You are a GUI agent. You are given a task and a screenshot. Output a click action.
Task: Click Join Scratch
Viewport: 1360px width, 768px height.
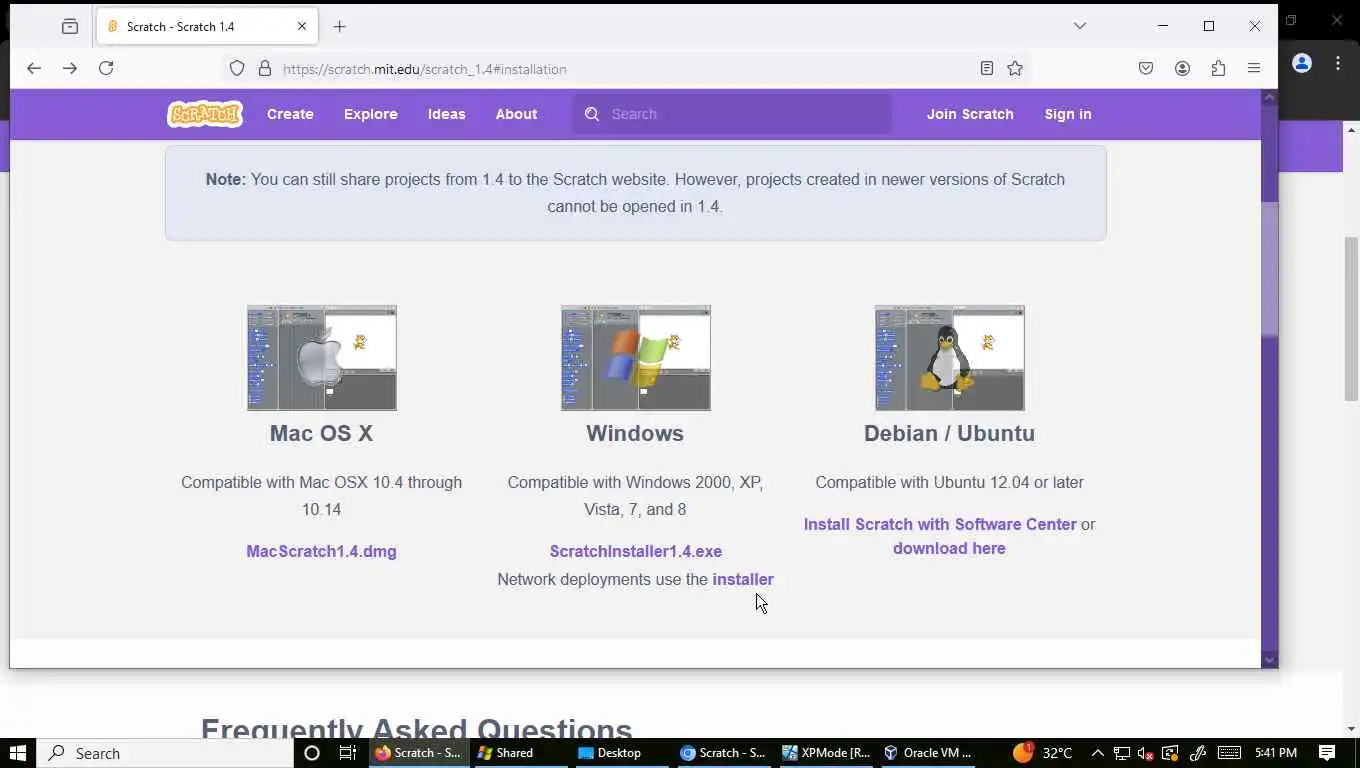(x=970, y=114)
